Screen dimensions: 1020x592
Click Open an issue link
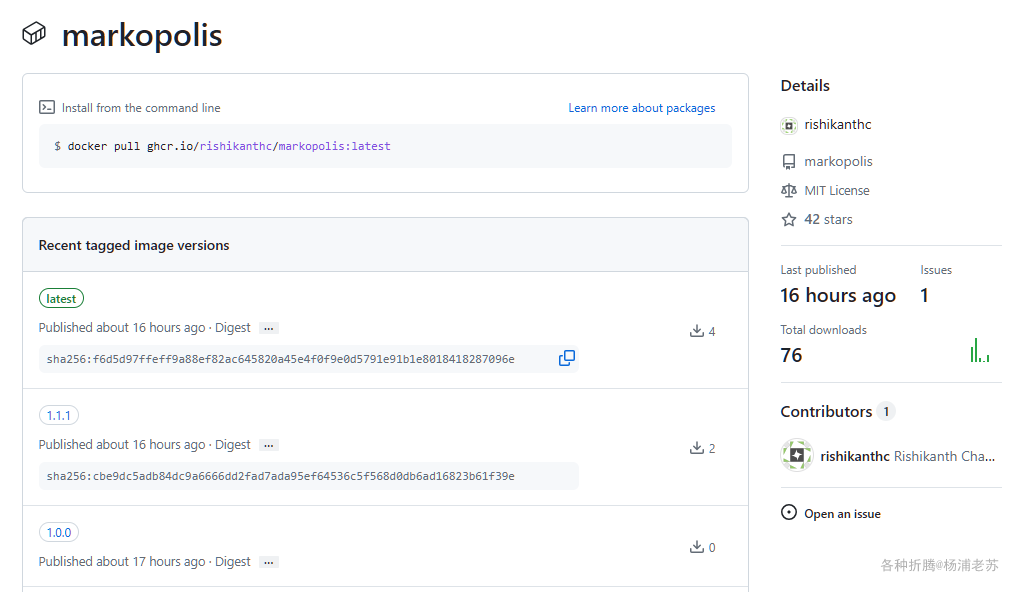(x=842, y=514)
